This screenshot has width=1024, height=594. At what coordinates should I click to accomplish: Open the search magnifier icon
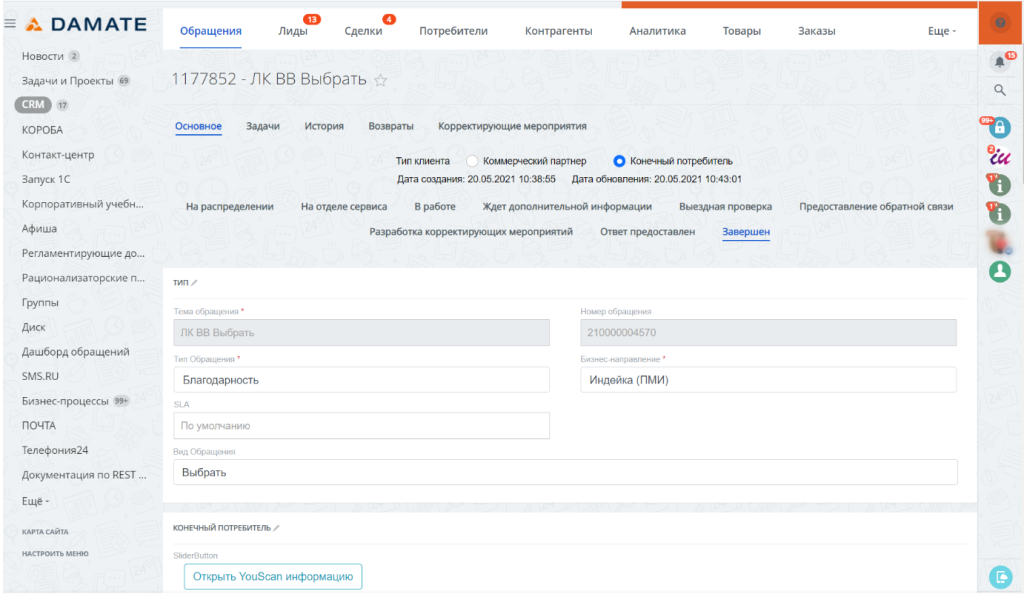click(1000, 90)
